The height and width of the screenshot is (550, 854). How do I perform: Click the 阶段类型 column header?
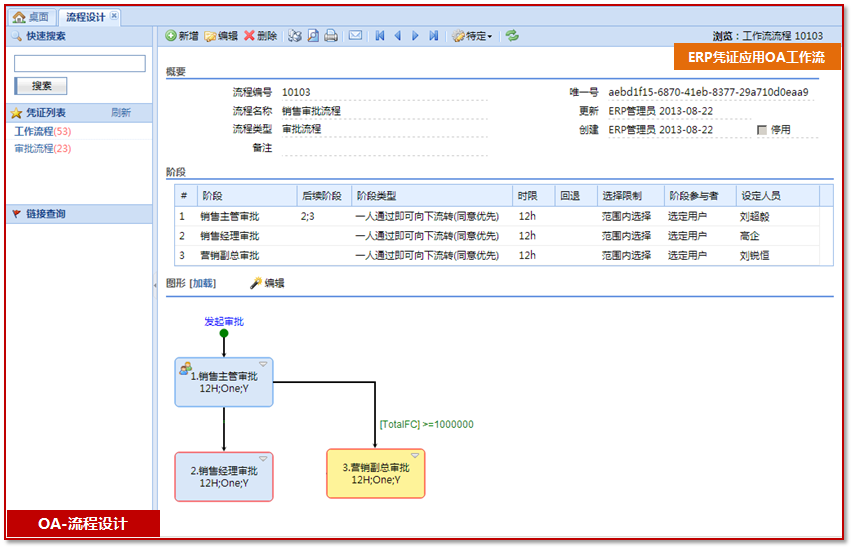(x=431, y=195)
